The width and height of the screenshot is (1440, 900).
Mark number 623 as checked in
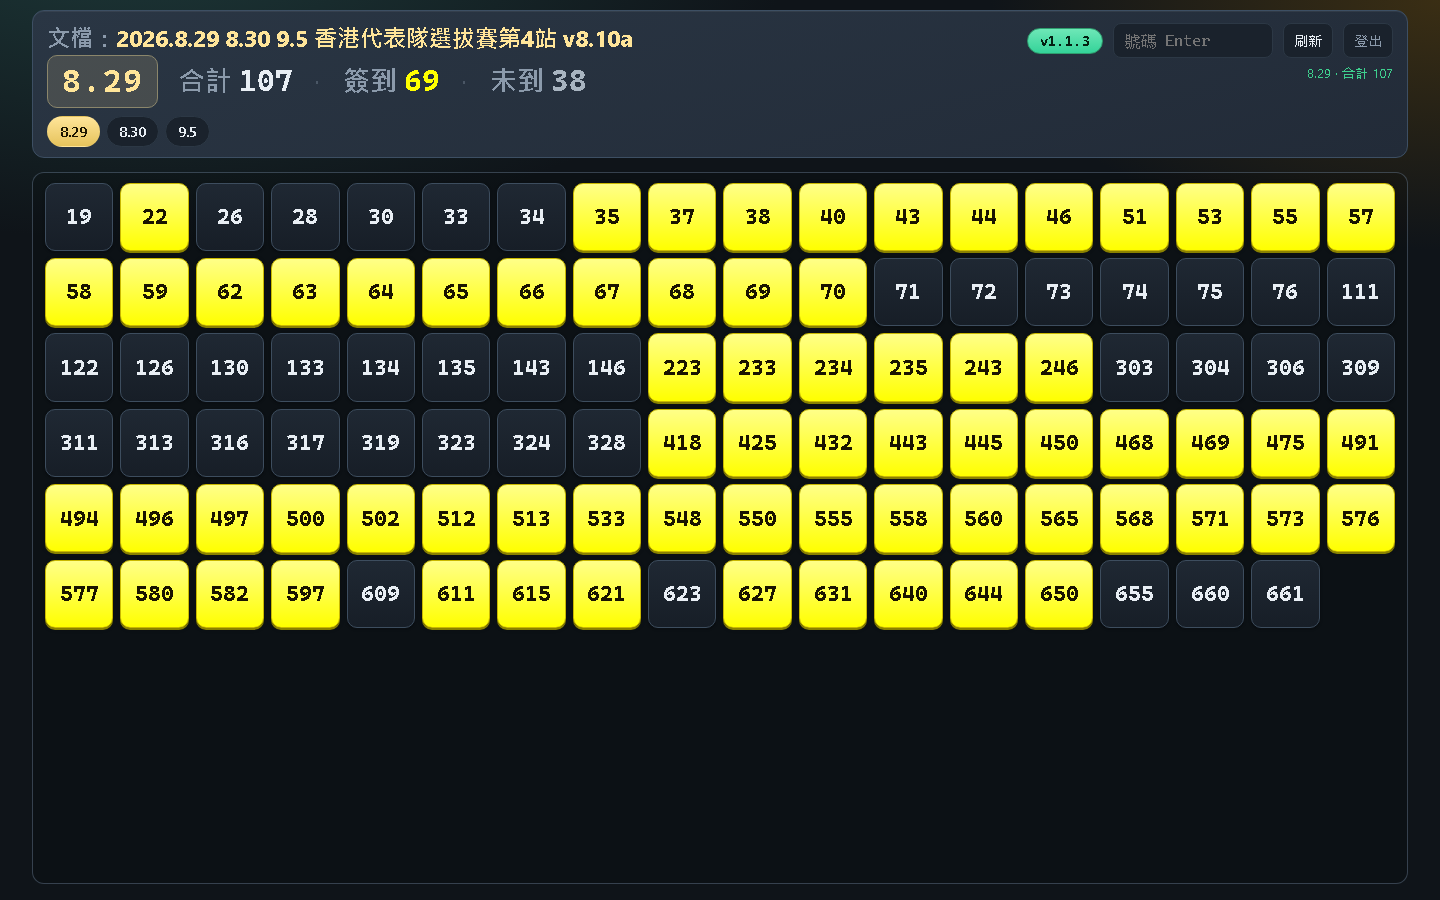682,594
